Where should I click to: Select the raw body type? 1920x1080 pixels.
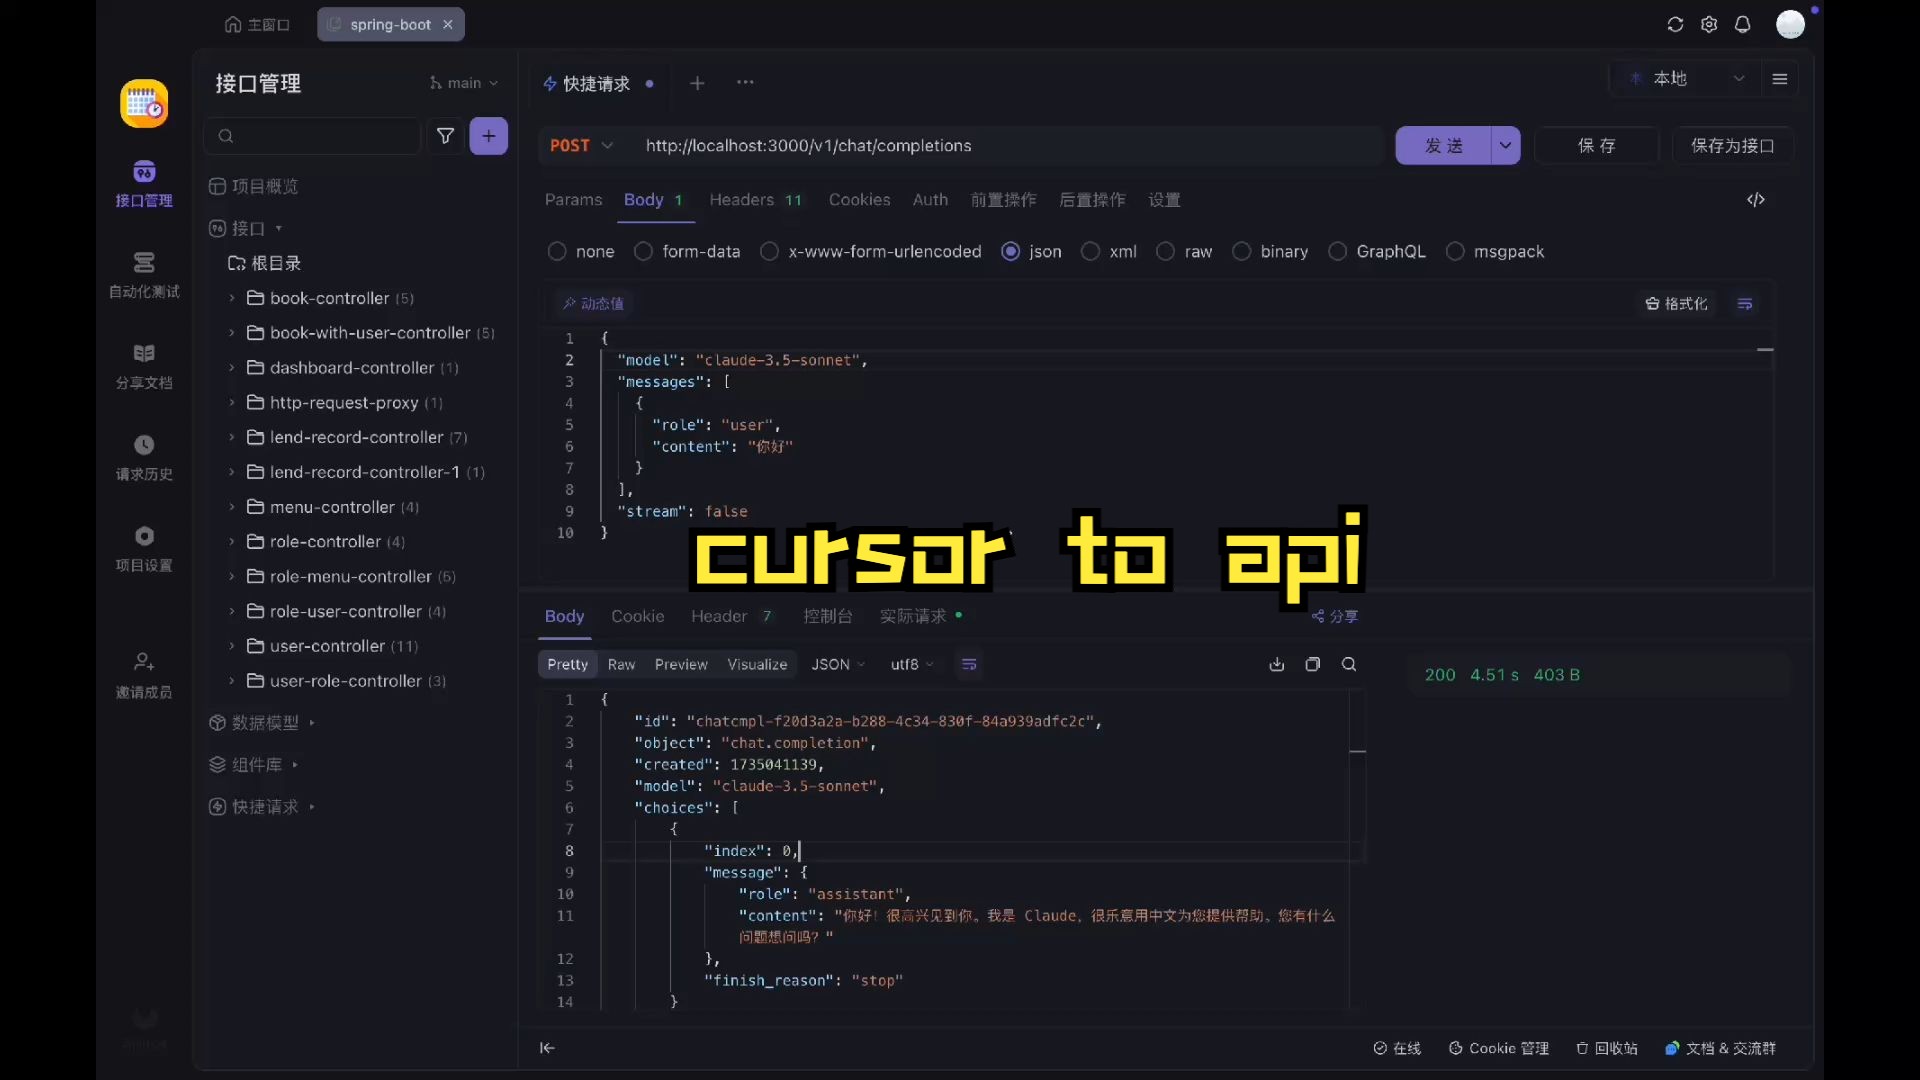pos(1166,252)
